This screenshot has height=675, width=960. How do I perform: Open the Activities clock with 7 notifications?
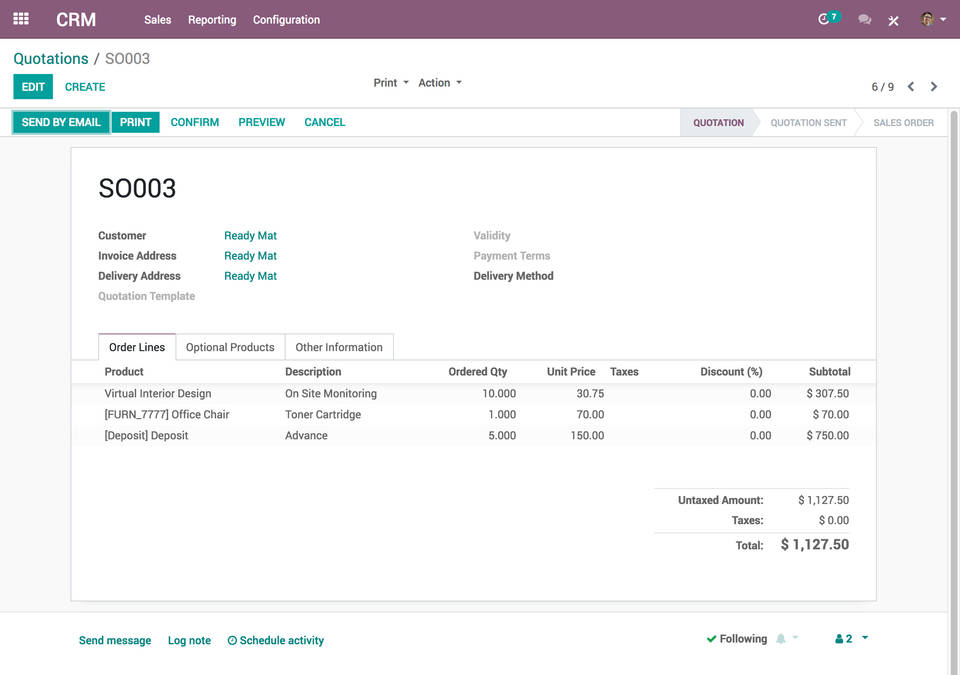pyautogui.click(x=825, y=19)
